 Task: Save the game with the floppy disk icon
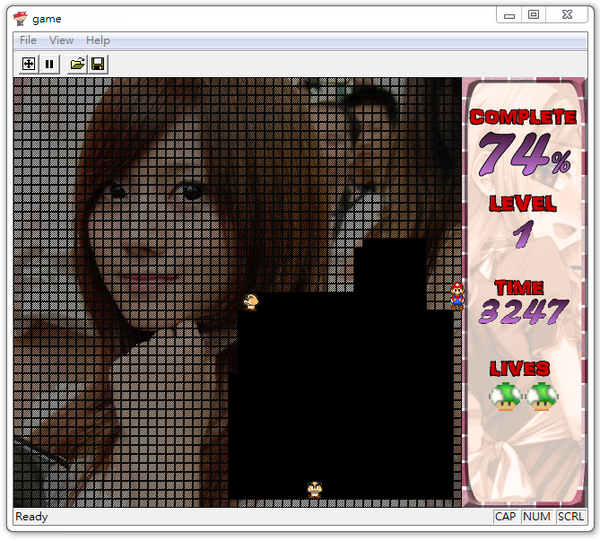coord(98,64)
